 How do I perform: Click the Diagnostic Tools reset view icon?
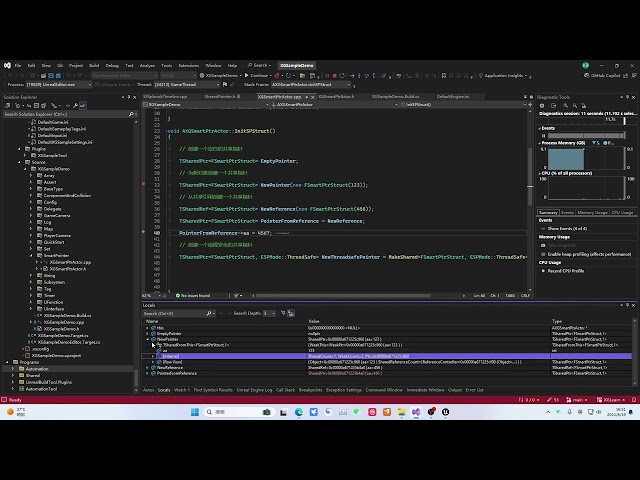(x=584, y=106)
